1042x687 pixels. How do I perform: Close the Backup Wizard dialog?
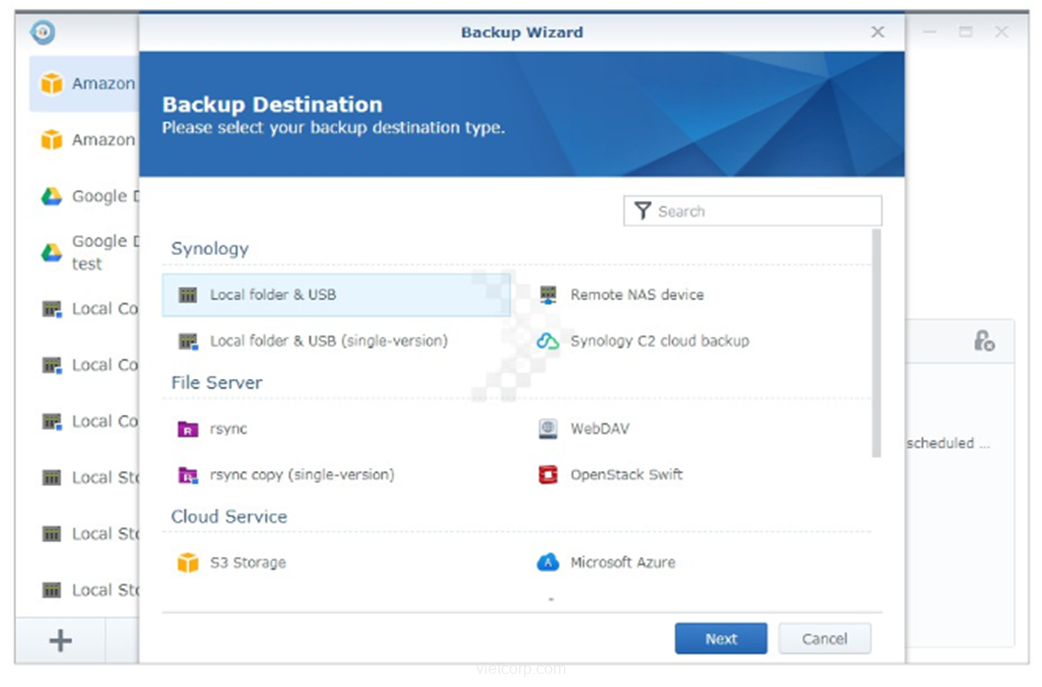click(877, 32)
